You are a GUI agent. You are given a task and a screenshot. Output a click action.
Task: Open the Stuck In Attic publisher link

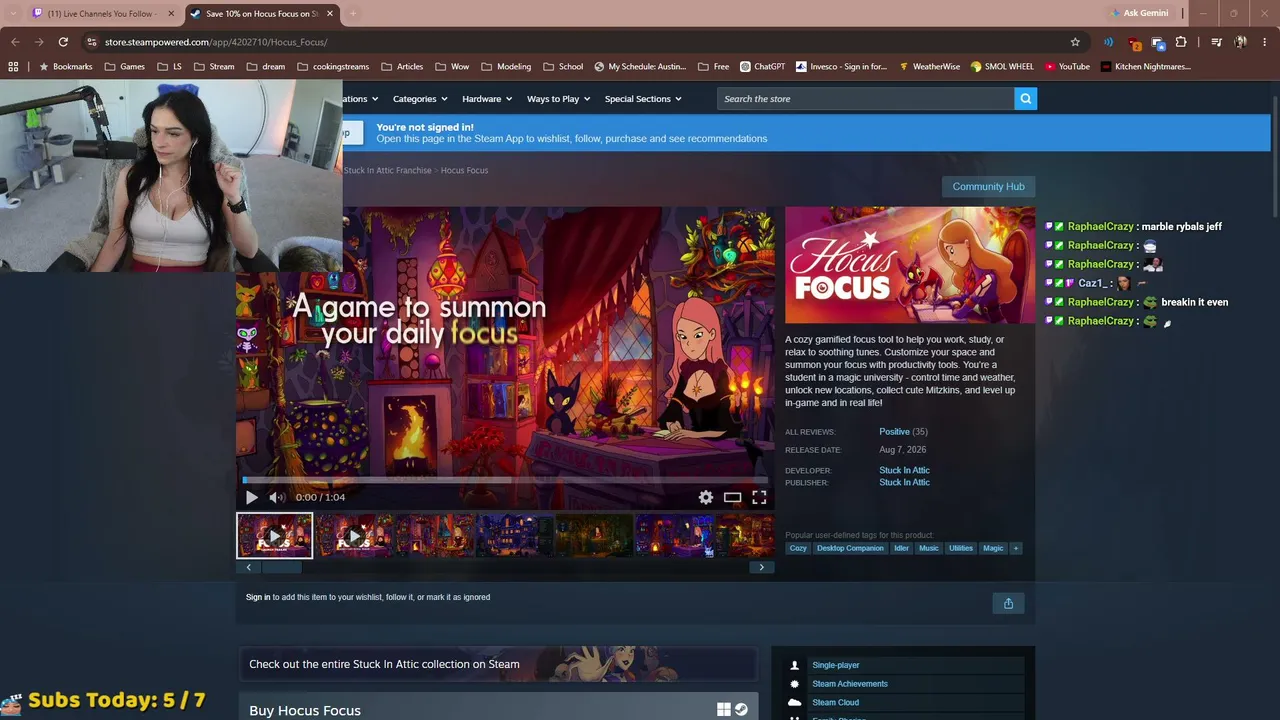[x=904, y=482]
